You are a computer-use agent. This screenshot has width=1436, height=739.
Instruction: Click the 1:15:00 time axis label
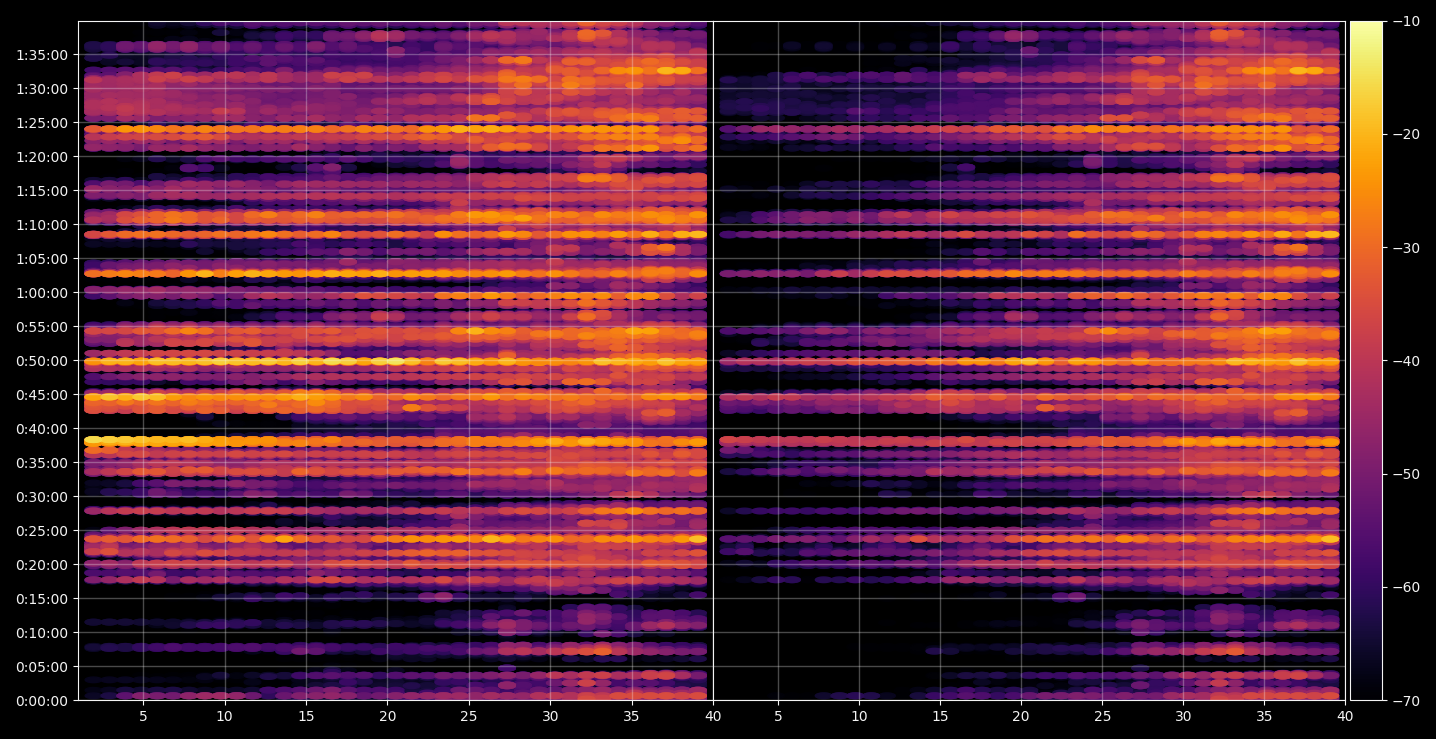[43, 191]
